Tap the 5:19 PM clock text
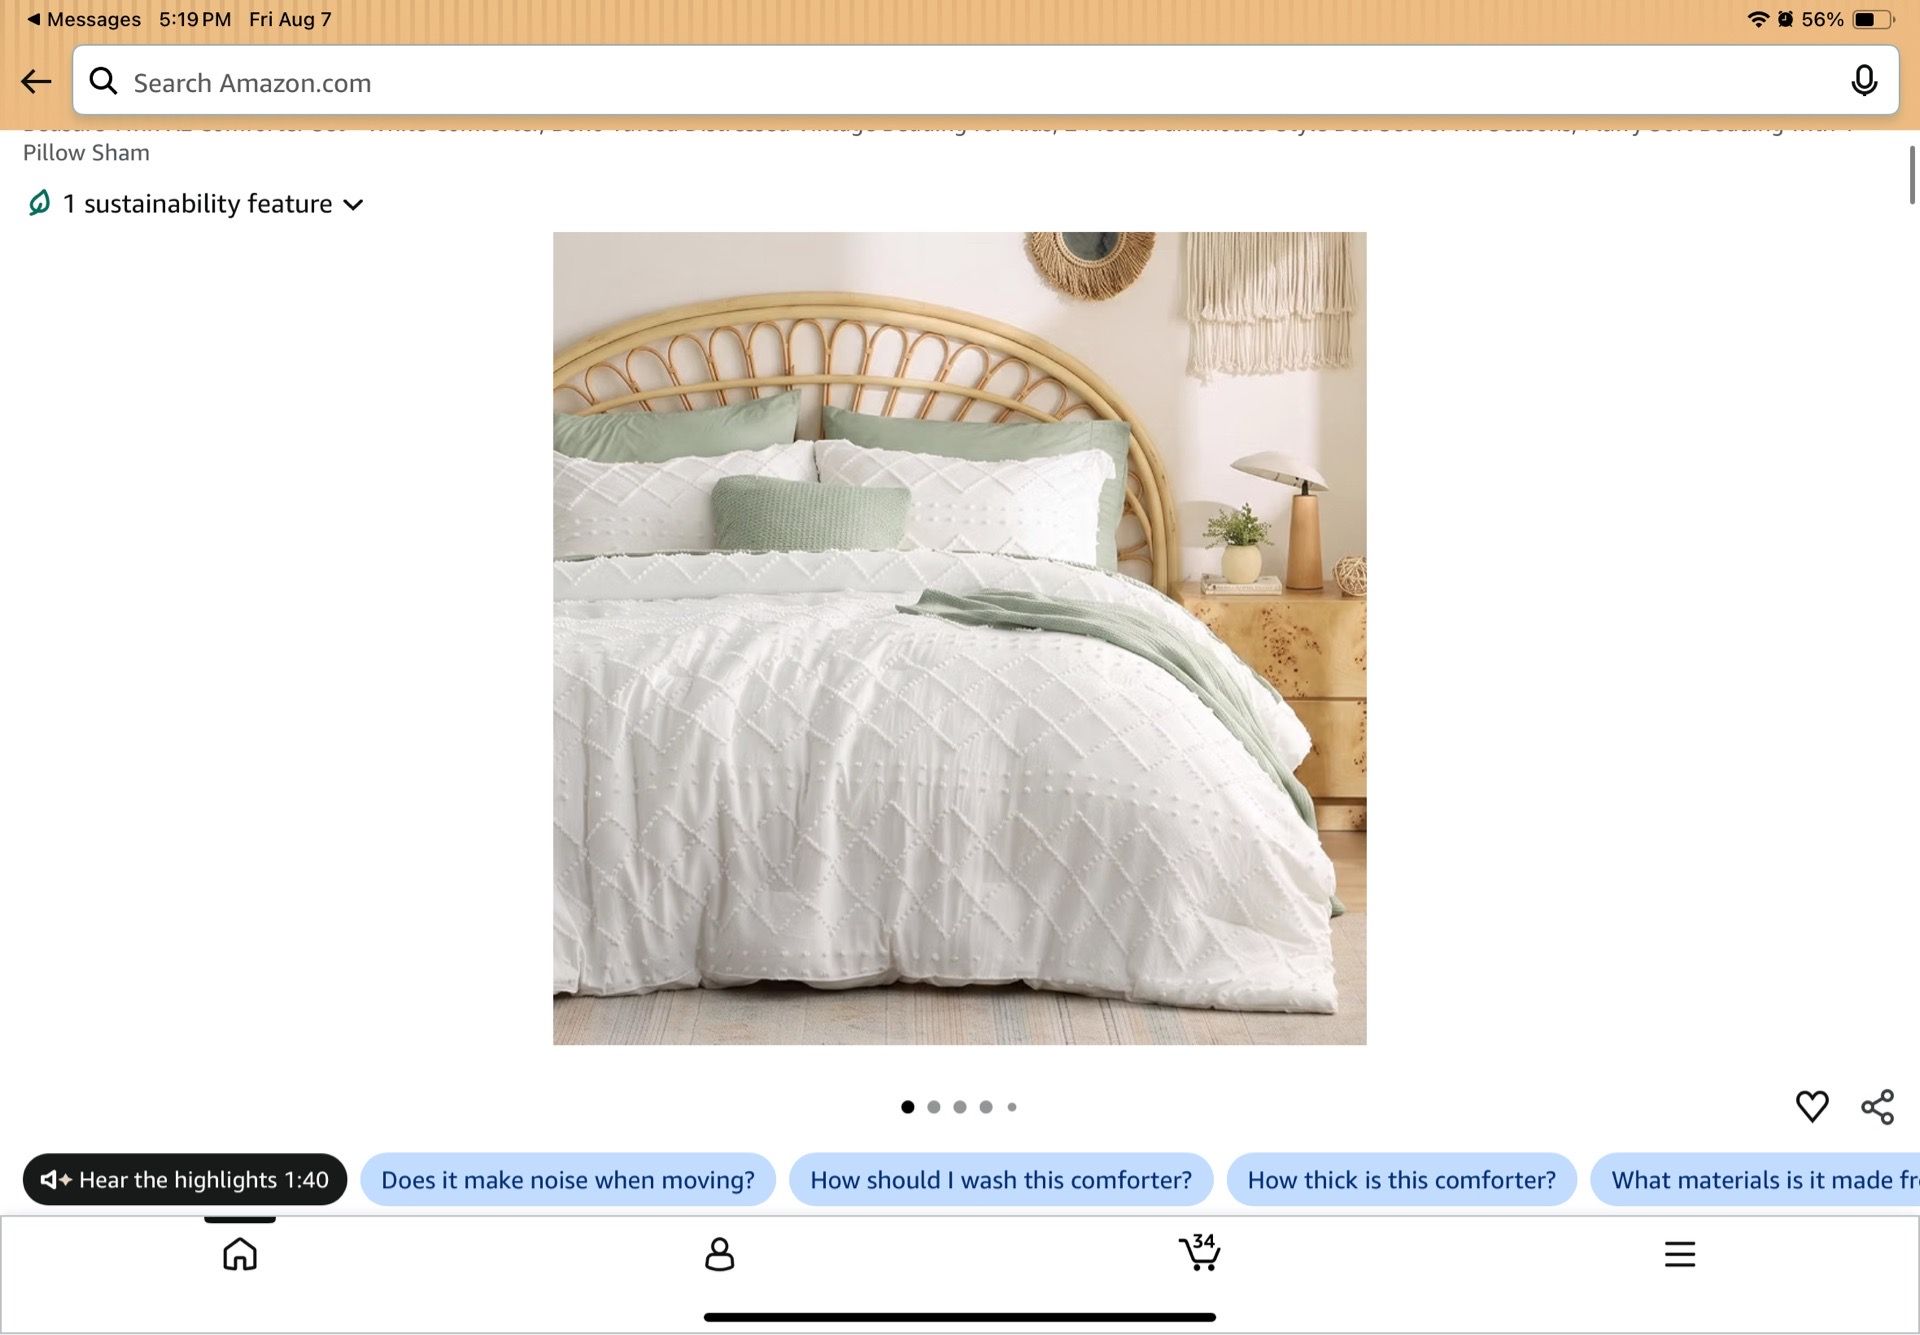 [x=195, y=19]
